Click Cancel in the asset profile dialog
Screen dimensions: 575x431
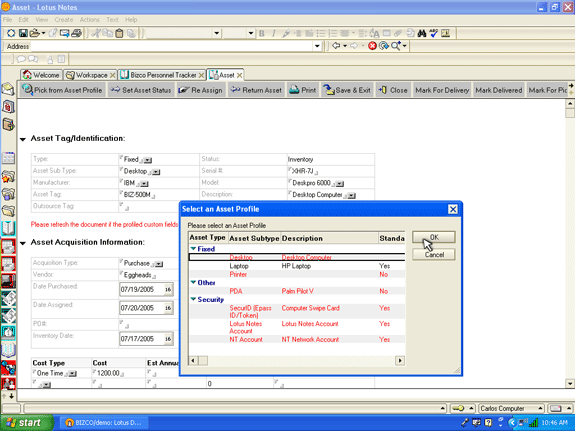click(x=434, y=255)
